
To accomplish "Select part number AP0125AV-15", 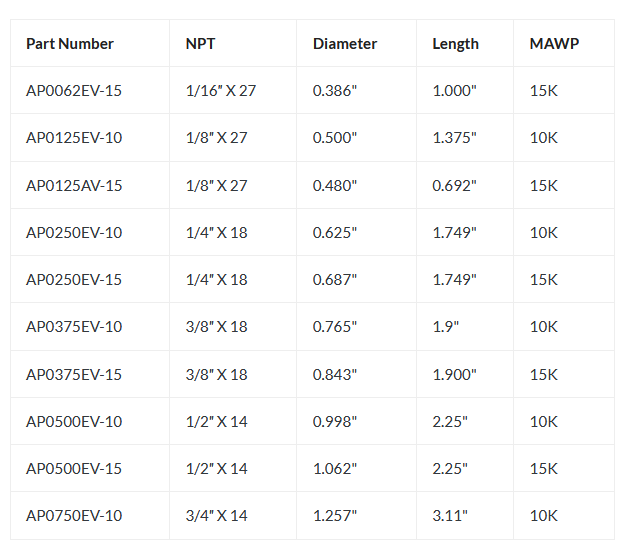I will point(74,186).
